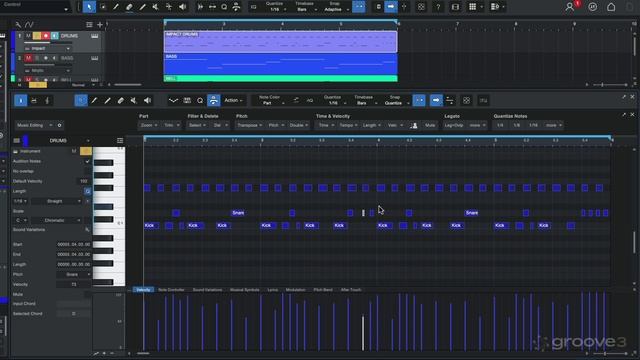This screenshot has width=640, height=360.
Task: Toggle the Mute checkbox in note inspector
Action: tap(87, 294)
